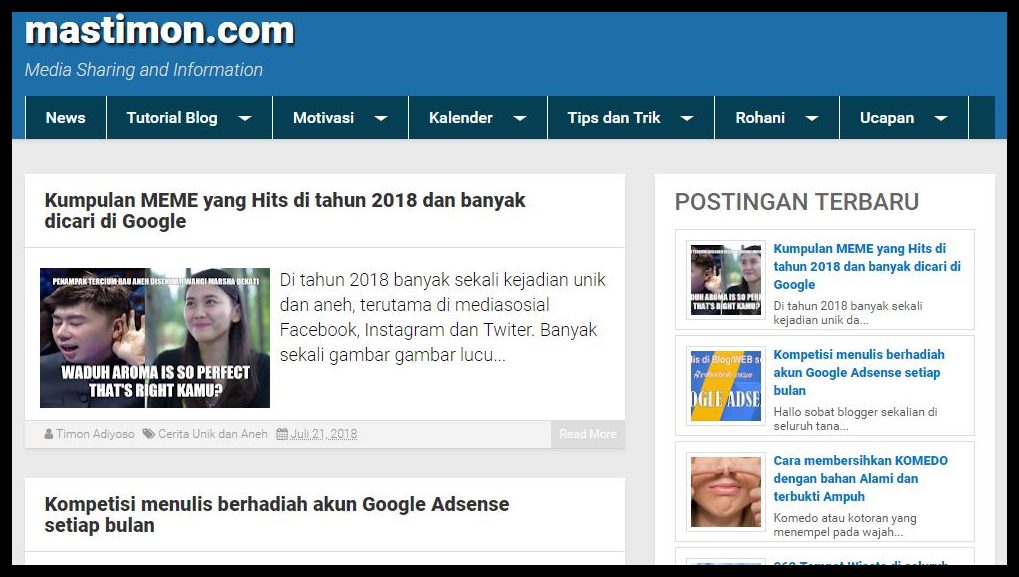This screenshot has height=577, width=1019.
Task: Click the person icon beside Timon Adiyoso
Action: (49, 434)
